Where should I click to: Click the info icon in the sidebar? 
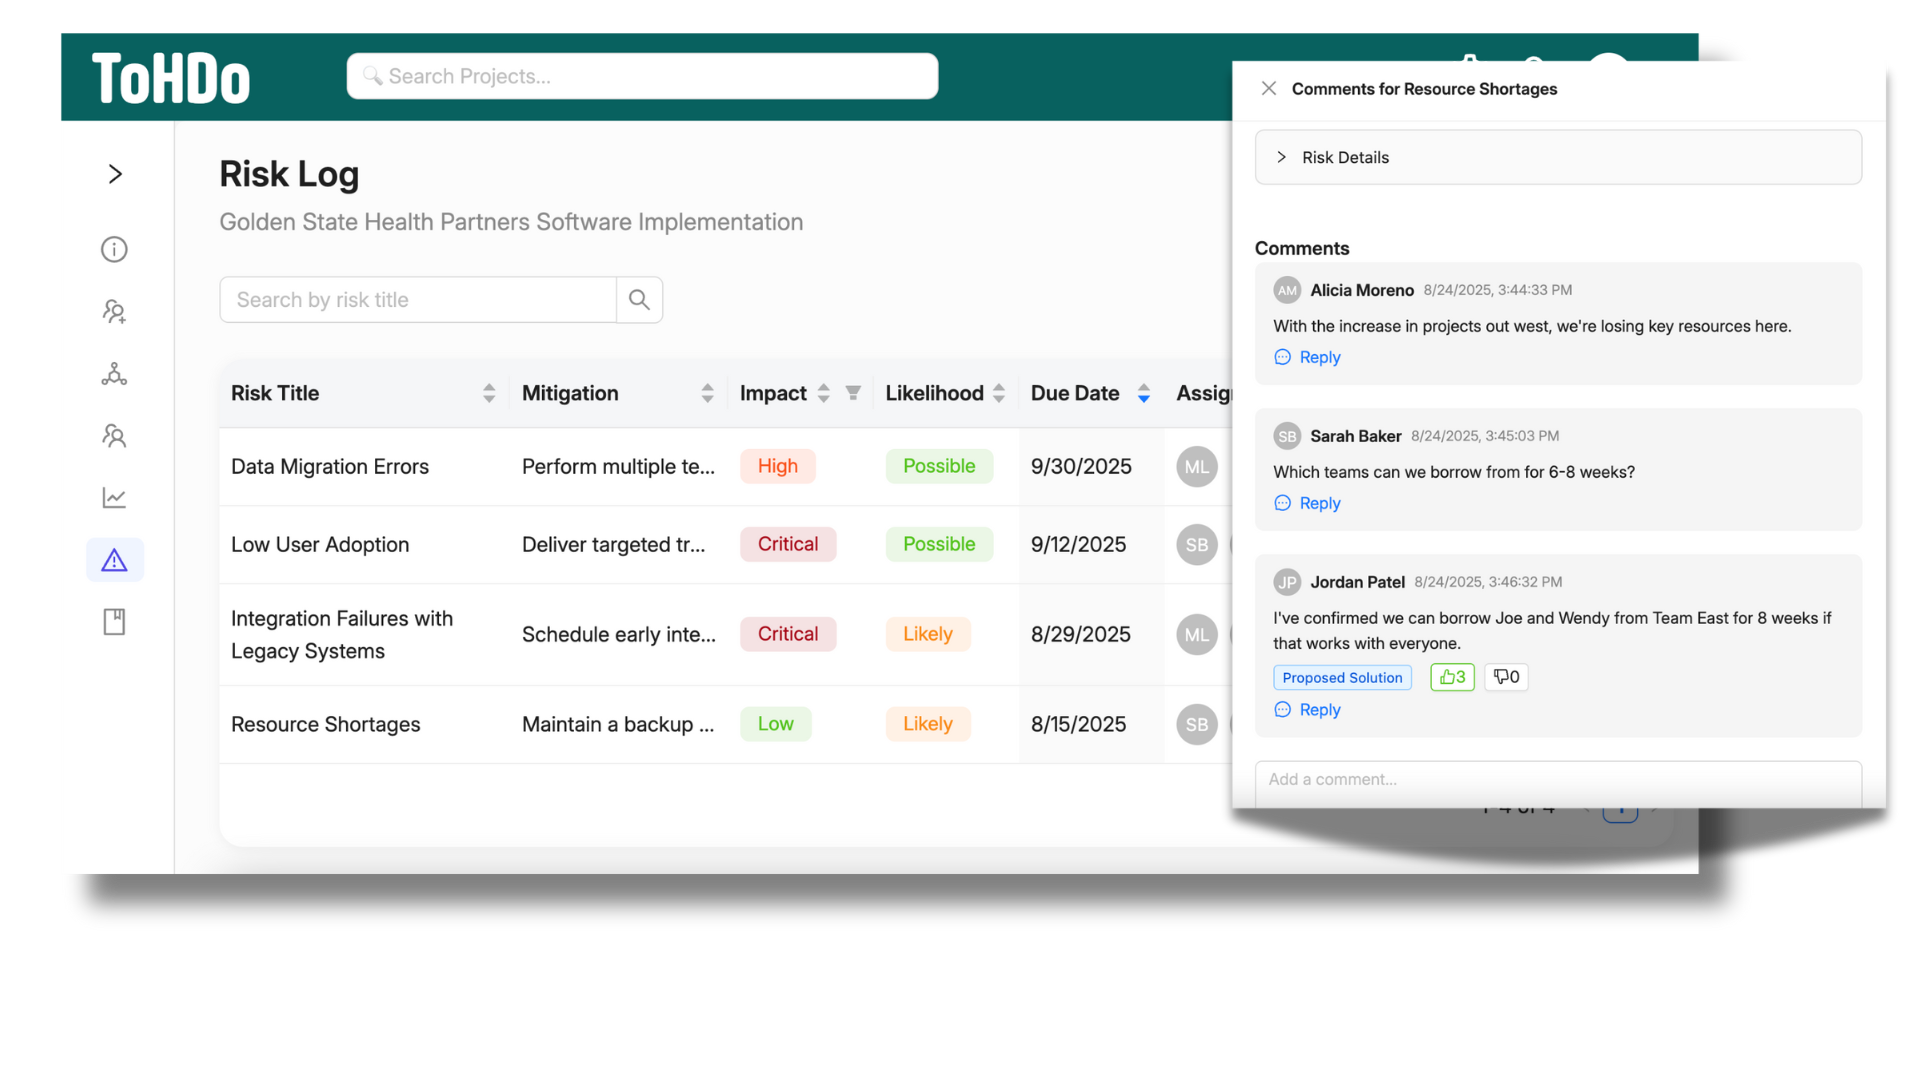[114, 249]
